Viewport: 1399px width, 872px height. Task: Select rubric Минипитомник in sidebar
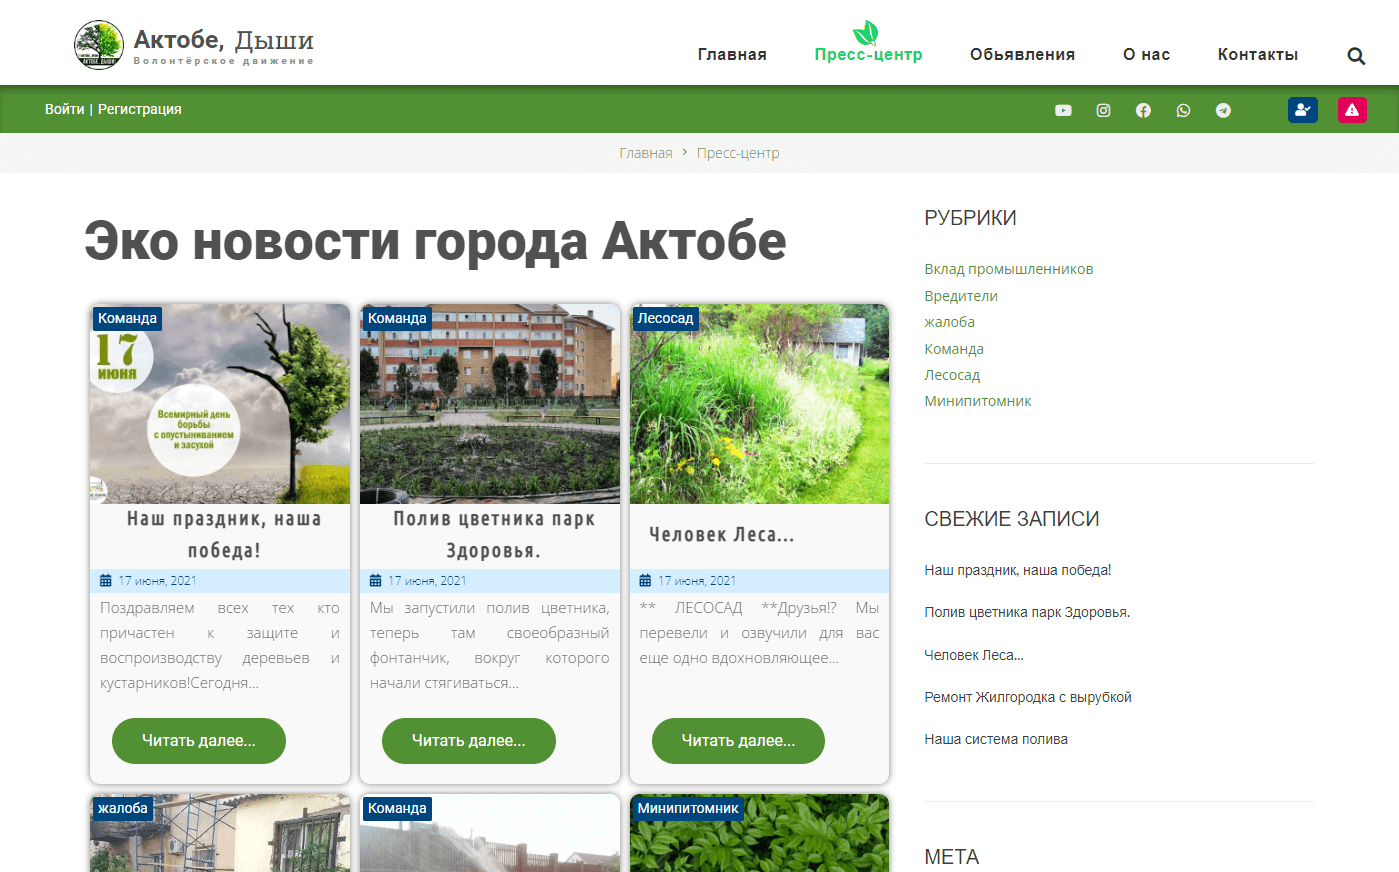(978, 401)
